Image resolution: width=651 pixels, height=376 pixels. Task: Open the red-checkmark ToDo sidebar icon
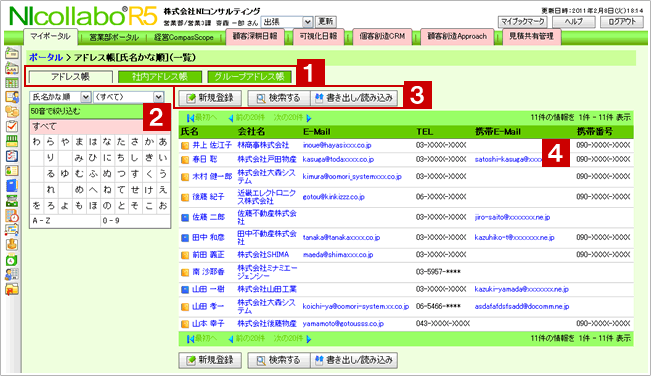[x=12, y=126]
